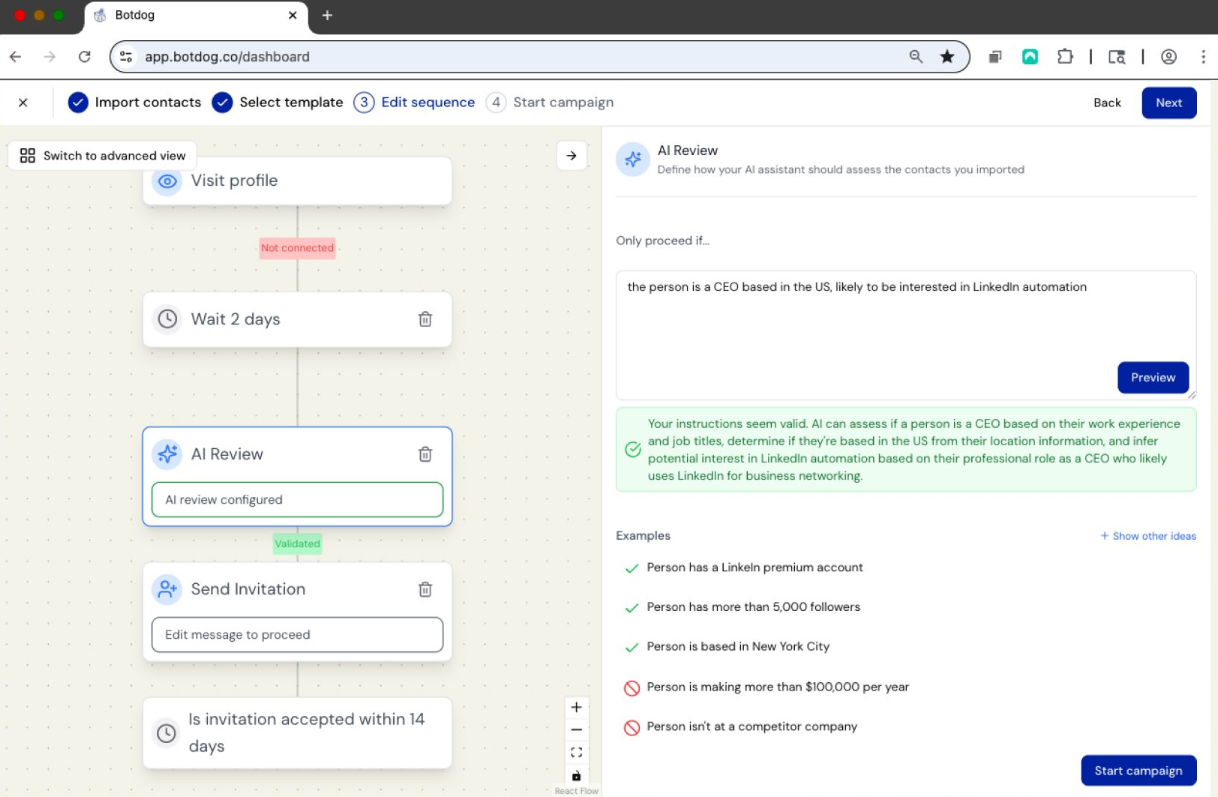Select the Start campaign step
This screenshot has height=797, width=1218.
550,102
